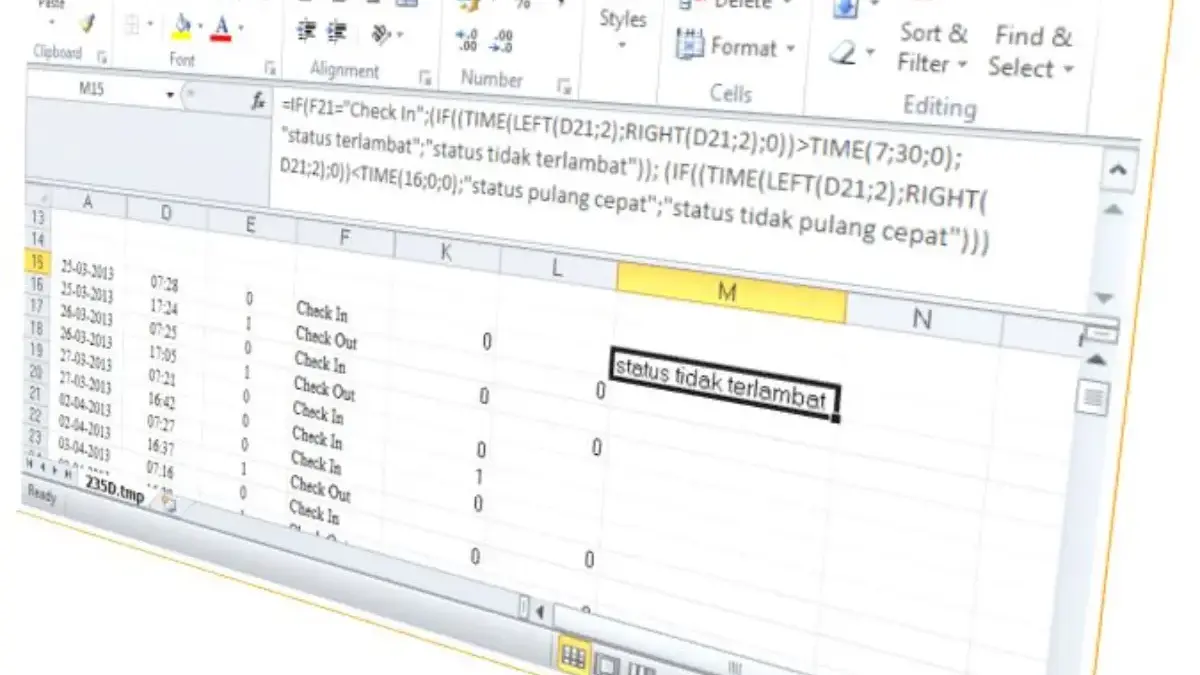Click the Borders icon in the Font group

click(131, 23)
